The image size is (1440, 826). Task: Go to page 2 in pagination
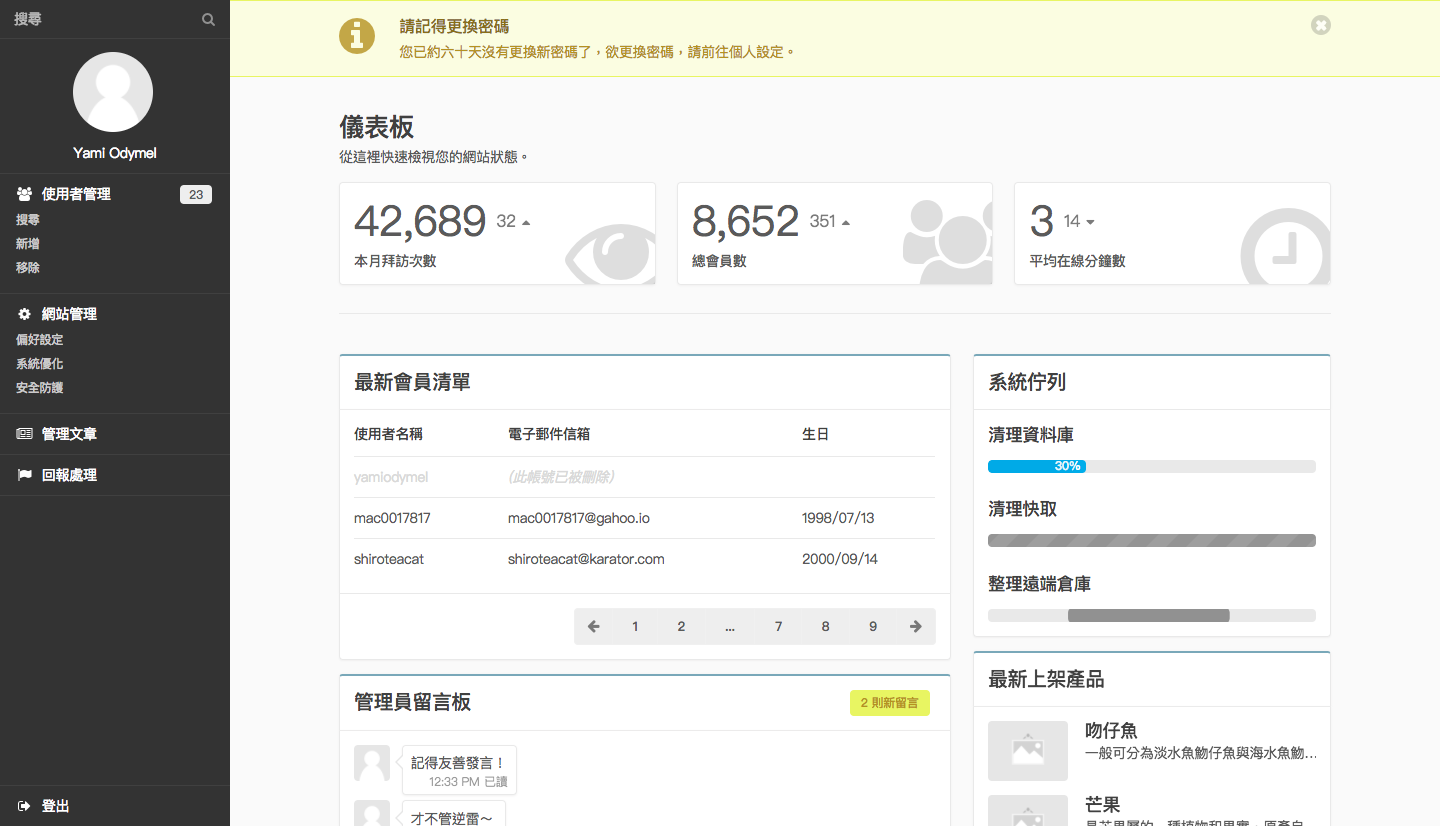click(x=681, y=626)
